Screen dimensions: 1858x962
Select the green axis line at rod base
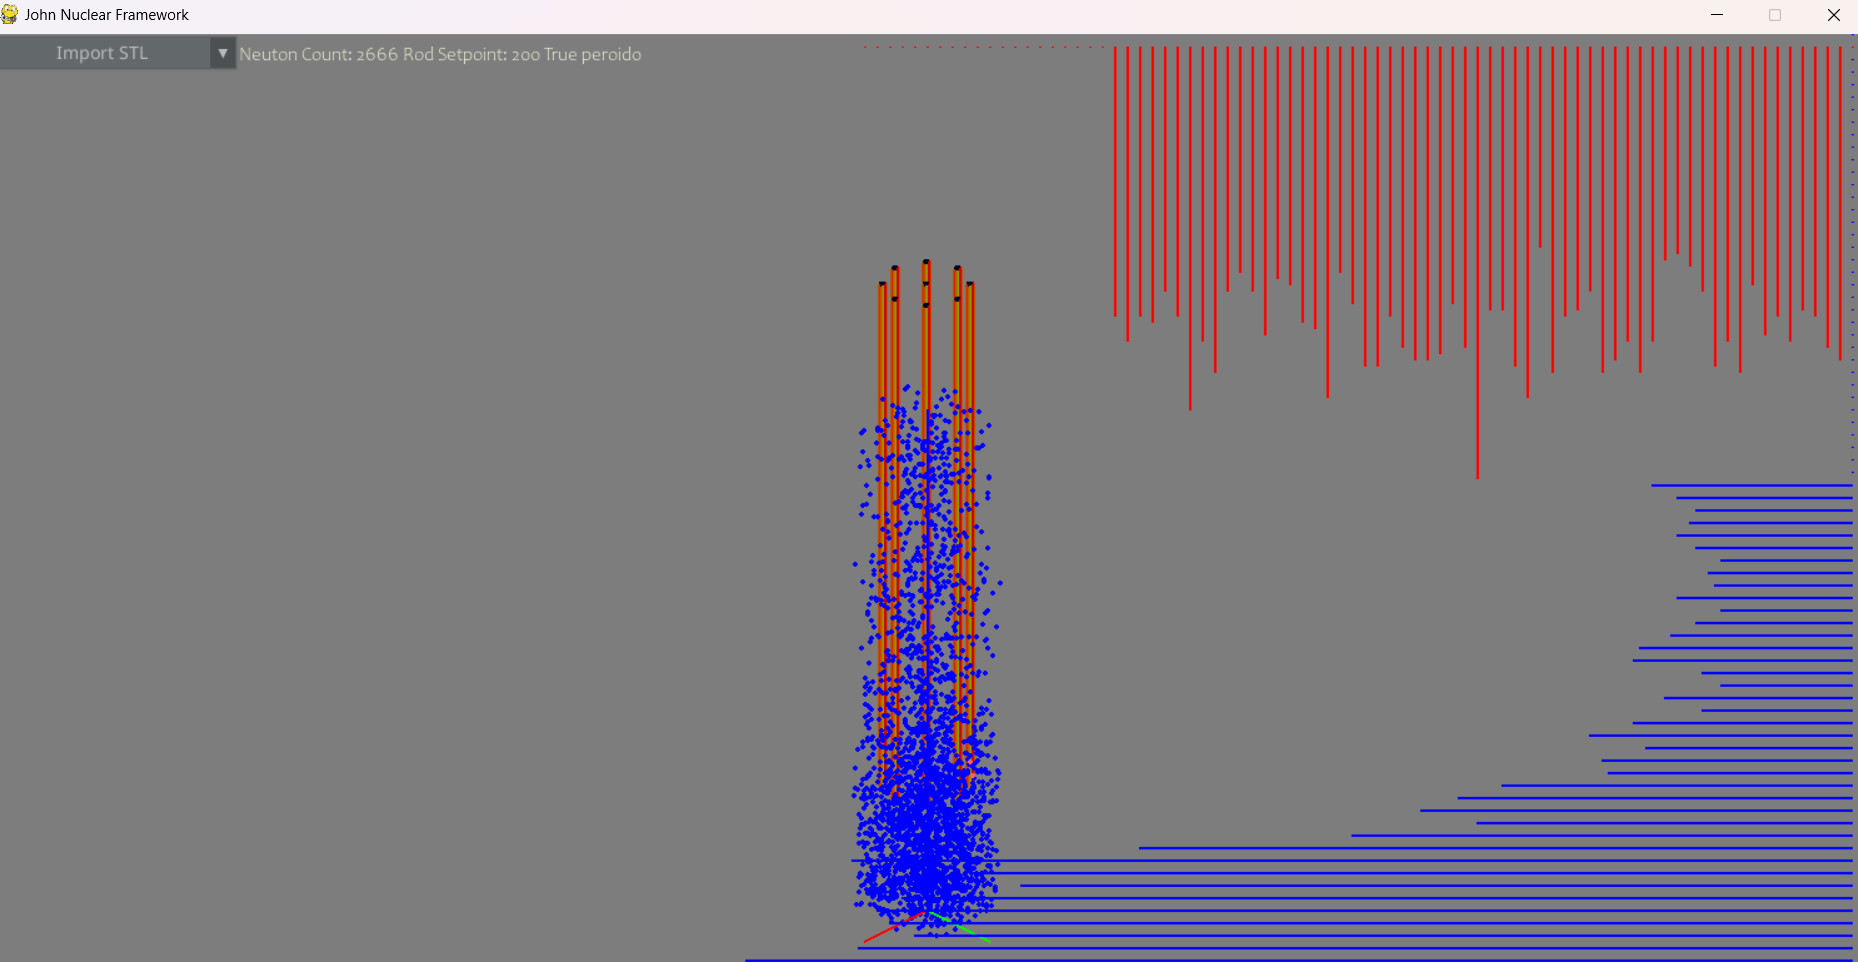pos(960,928)
